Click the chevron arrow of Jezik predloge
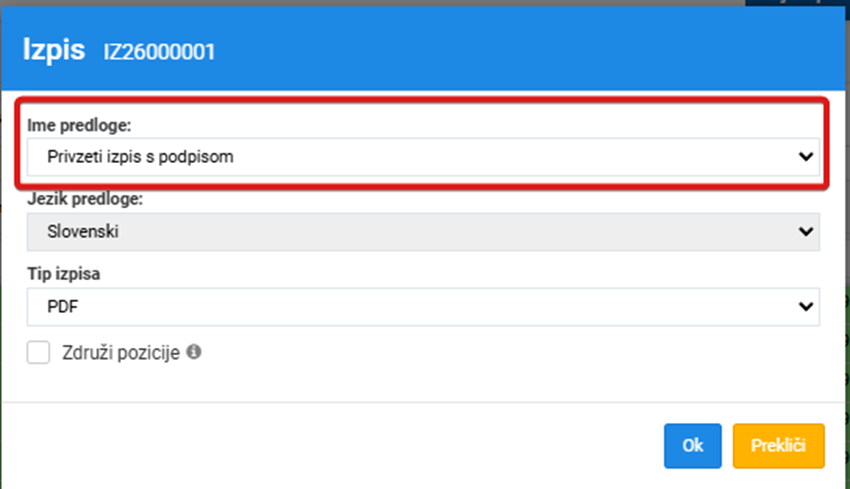 click(806, 231)
